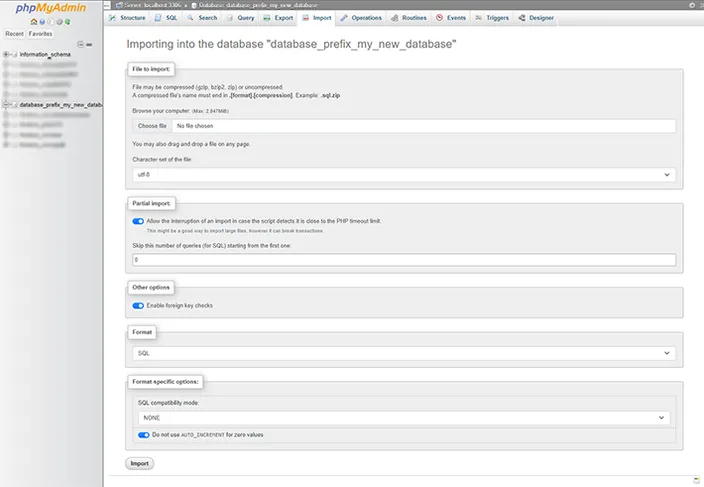Reload navigation panel green icon

68,22
